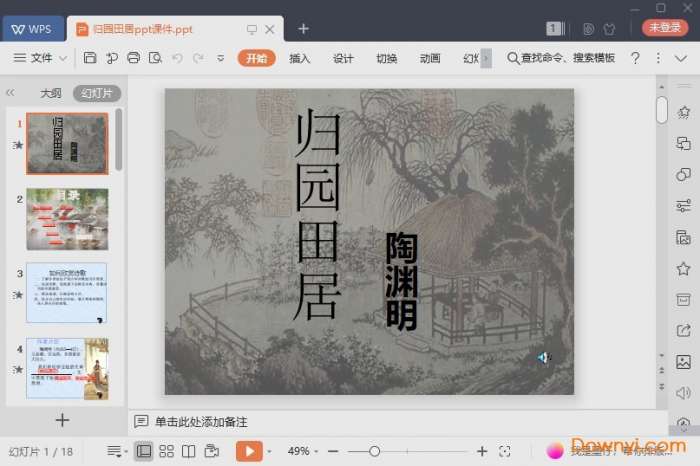Image resolution: width=700 pixels, height=466 pixels.
Task: Click the 查找命令、搜索模板 search field
Action: click(561, 58)
